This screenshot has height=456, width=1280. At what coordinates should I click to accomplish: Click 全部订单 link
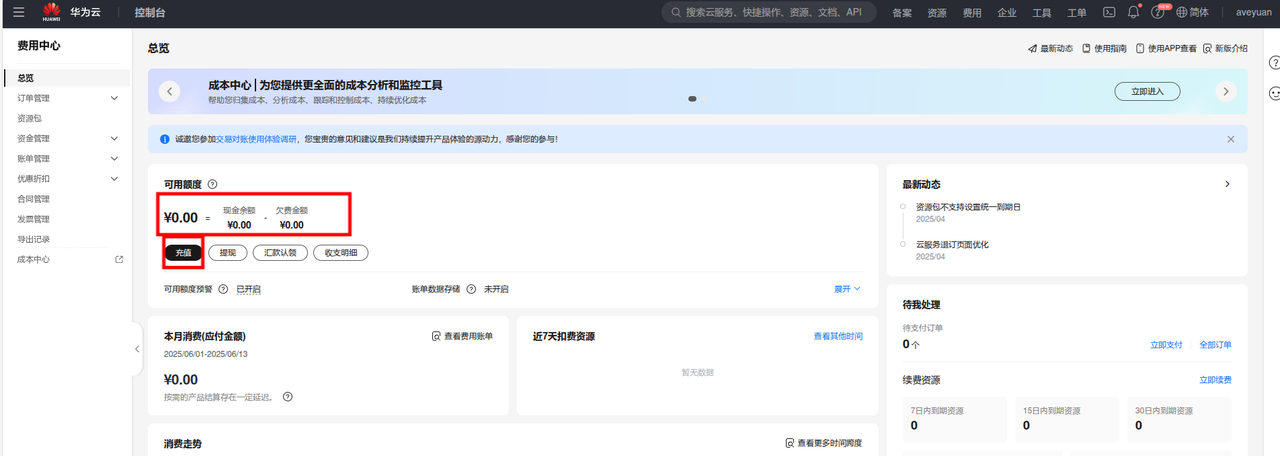pyautogui.click(x=1216, y=345)
